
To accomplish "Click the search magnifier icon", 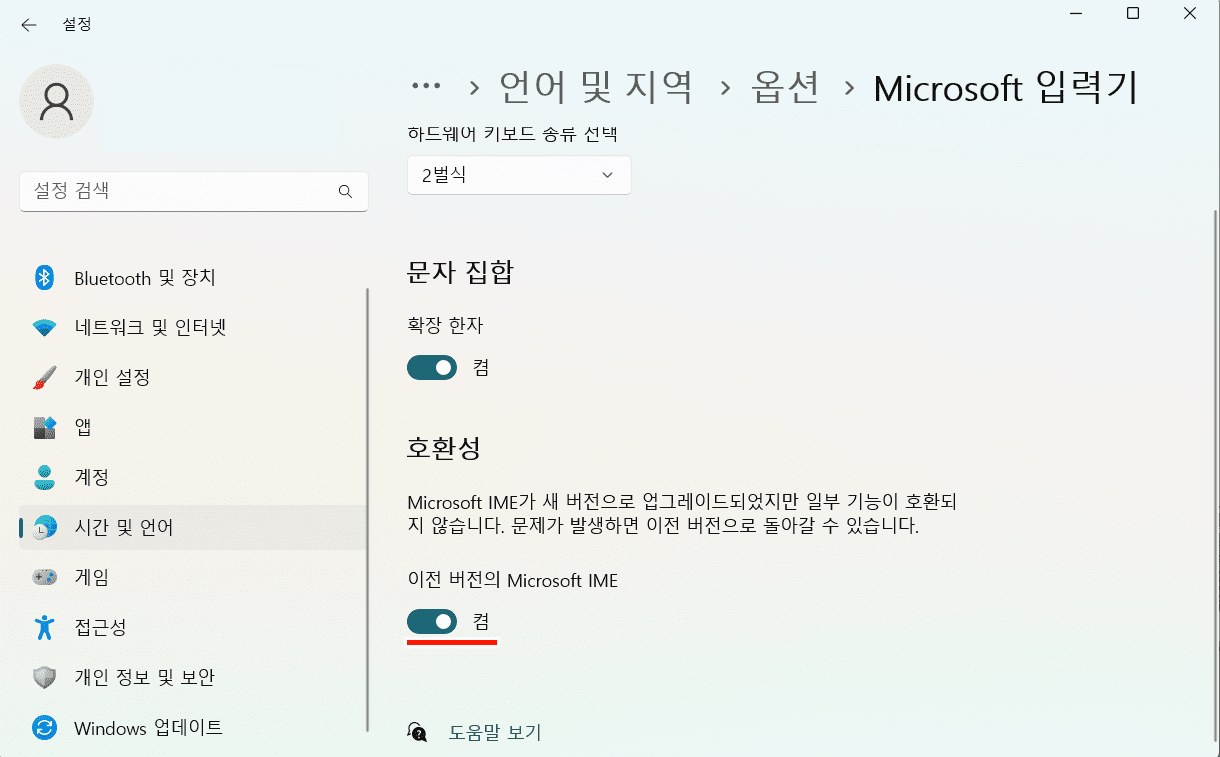I will (345, 191).
